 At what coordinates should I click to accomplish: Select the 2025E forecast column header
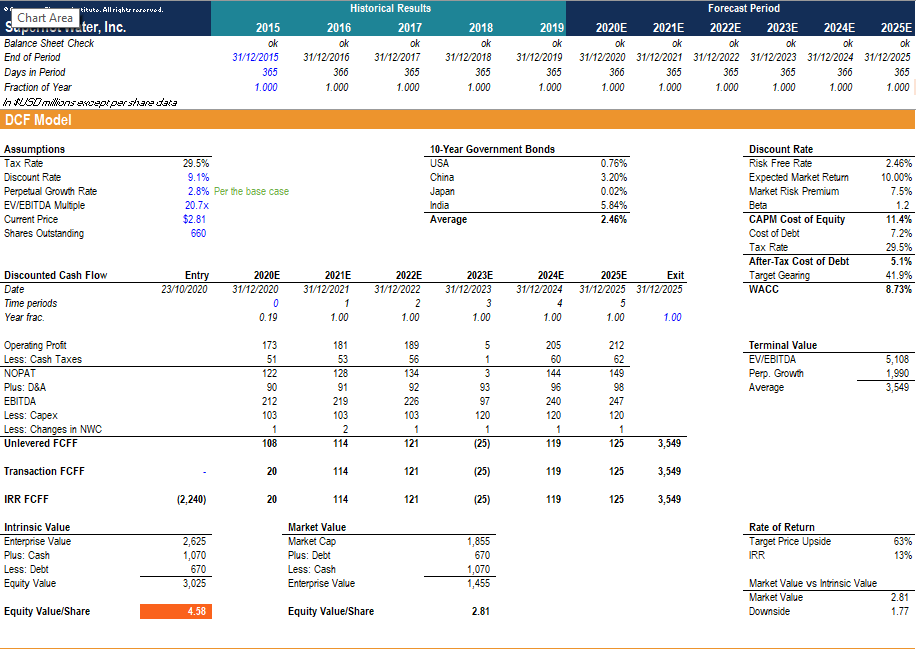[896, 27]
